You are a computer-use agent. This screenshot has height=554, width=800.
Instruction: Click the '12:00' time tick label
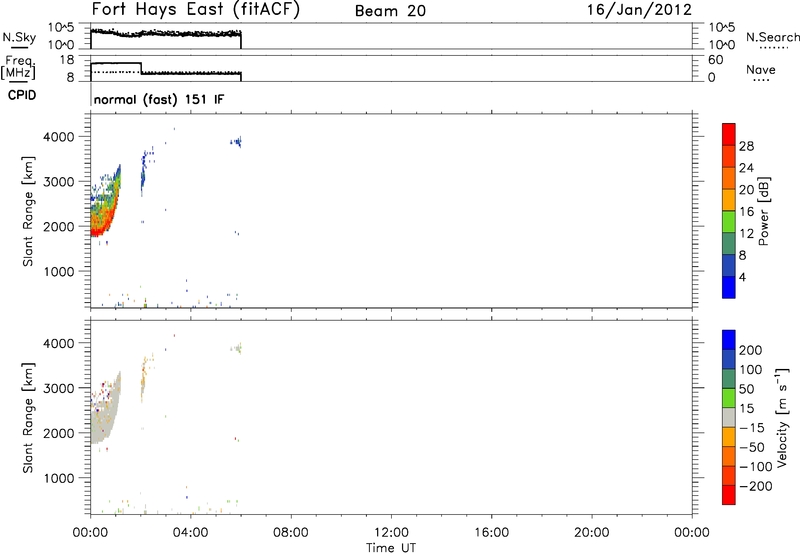click(x=391, y=533)
